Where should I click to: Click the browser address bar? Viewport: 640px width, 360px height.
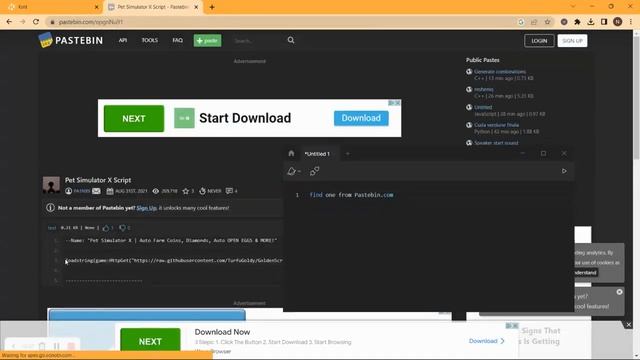(282, 22)
